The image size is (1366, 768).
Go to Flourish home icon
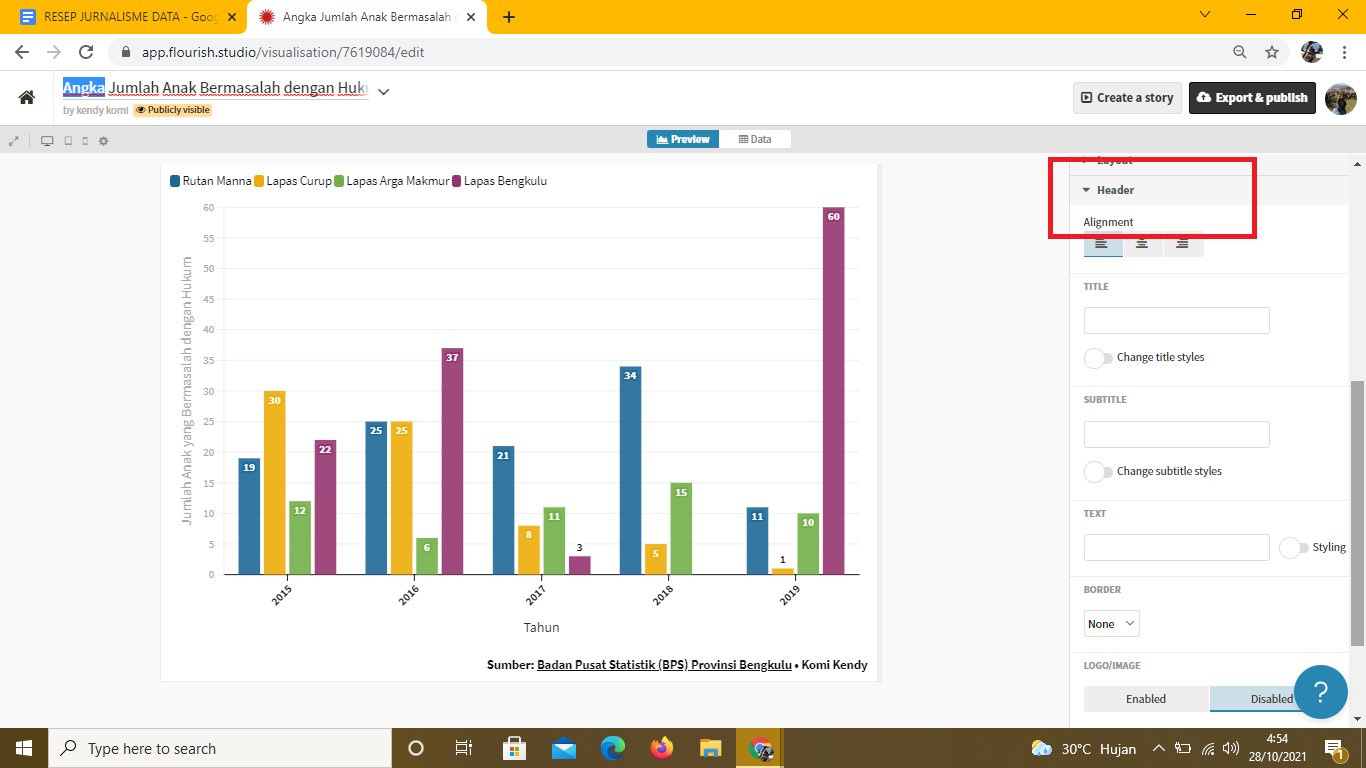27,97
